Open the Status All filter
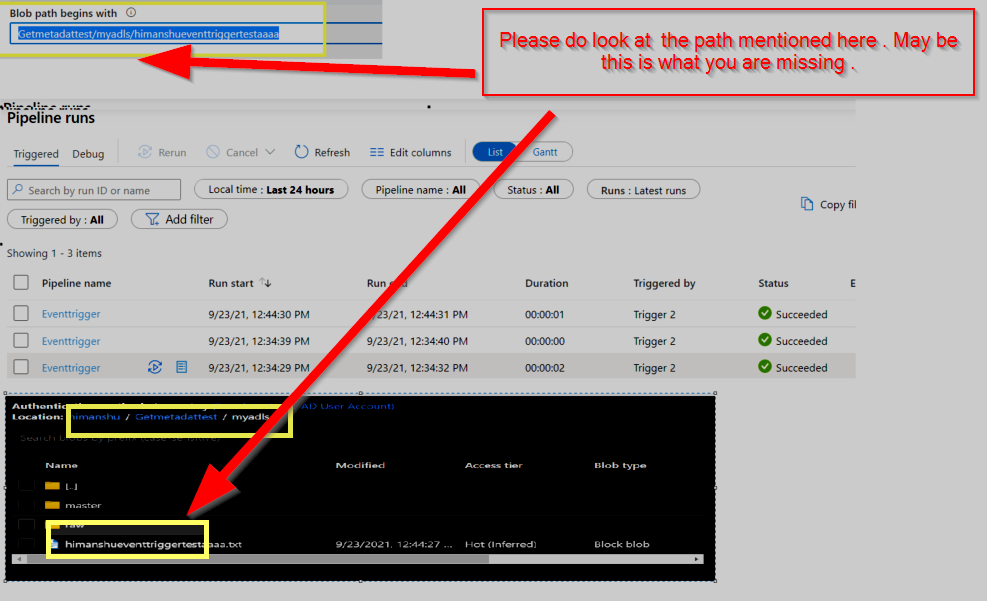 point(533,189)
